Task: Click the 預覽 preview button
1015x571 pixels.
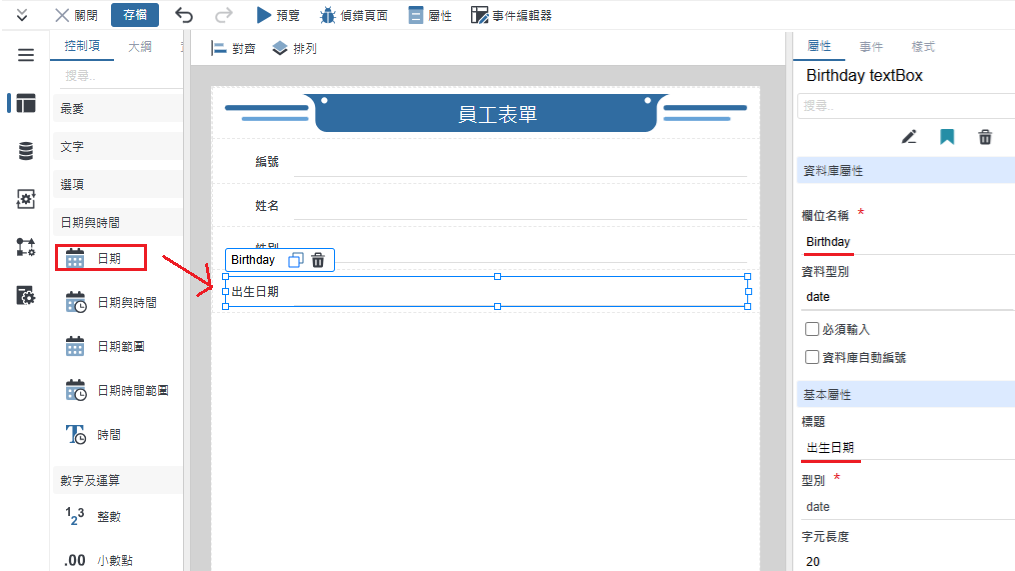Action: click(x=277, y=15)
